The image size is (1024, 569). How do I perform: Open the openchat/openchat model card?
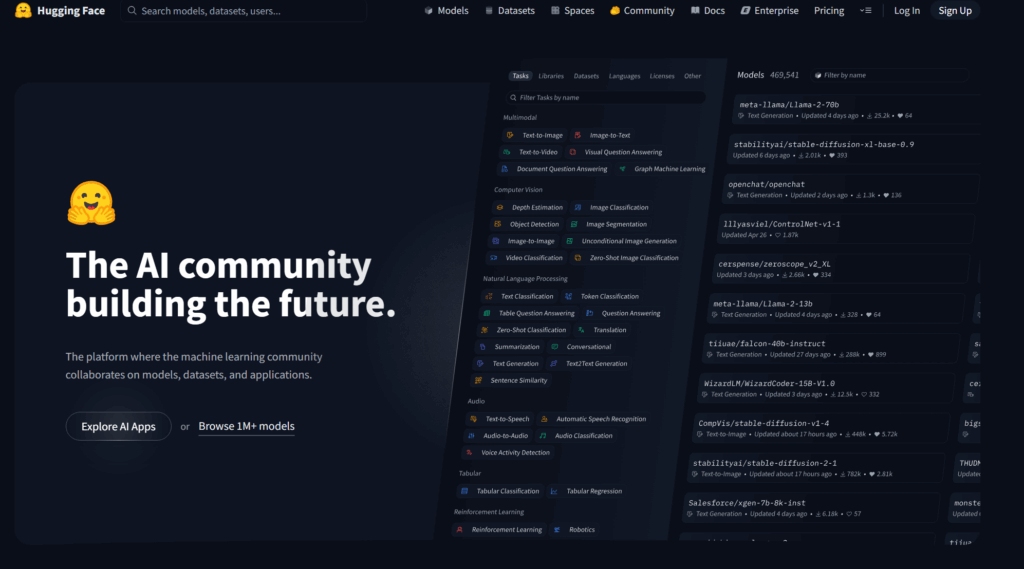point(851,189)
